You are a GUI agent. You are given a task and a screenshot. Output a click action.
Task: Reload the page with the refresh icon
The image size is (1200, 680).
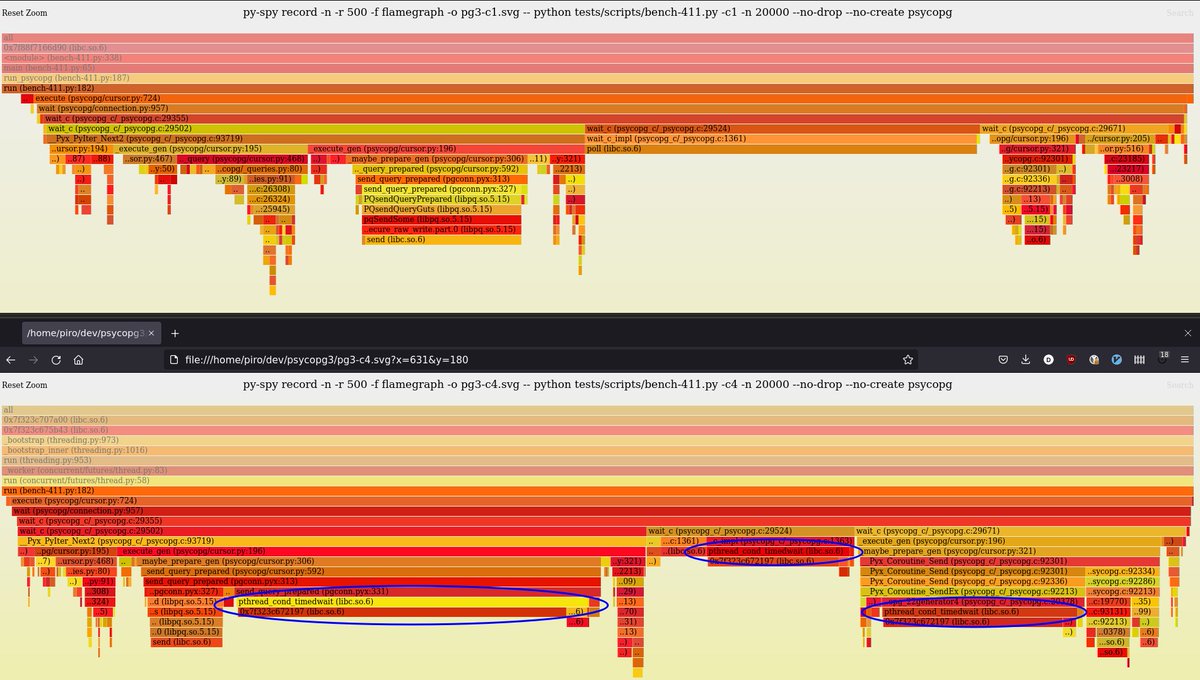55,359
